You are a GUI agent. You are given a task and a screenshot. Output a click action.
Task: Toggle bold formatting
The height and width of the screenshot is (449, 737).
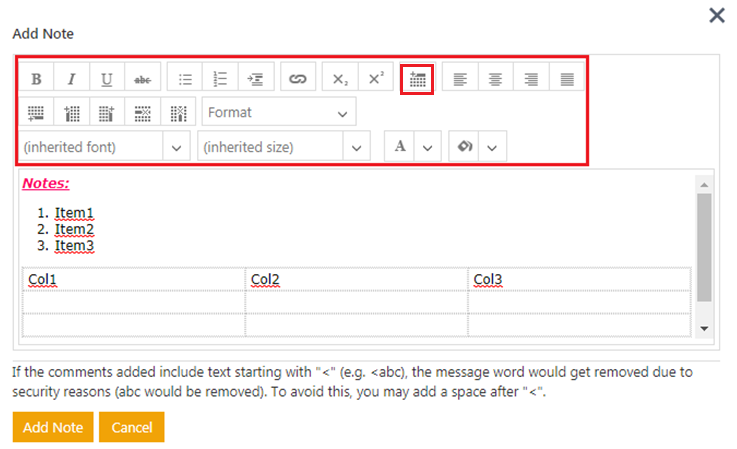pos(36,78)
